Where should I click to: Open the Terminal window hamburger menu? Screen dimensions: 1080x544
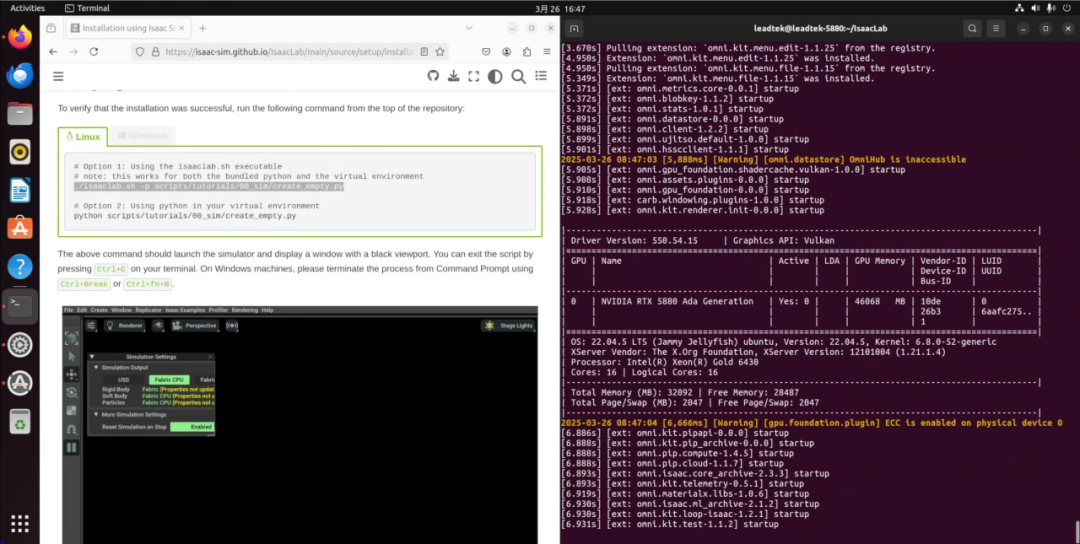(996, 28)
